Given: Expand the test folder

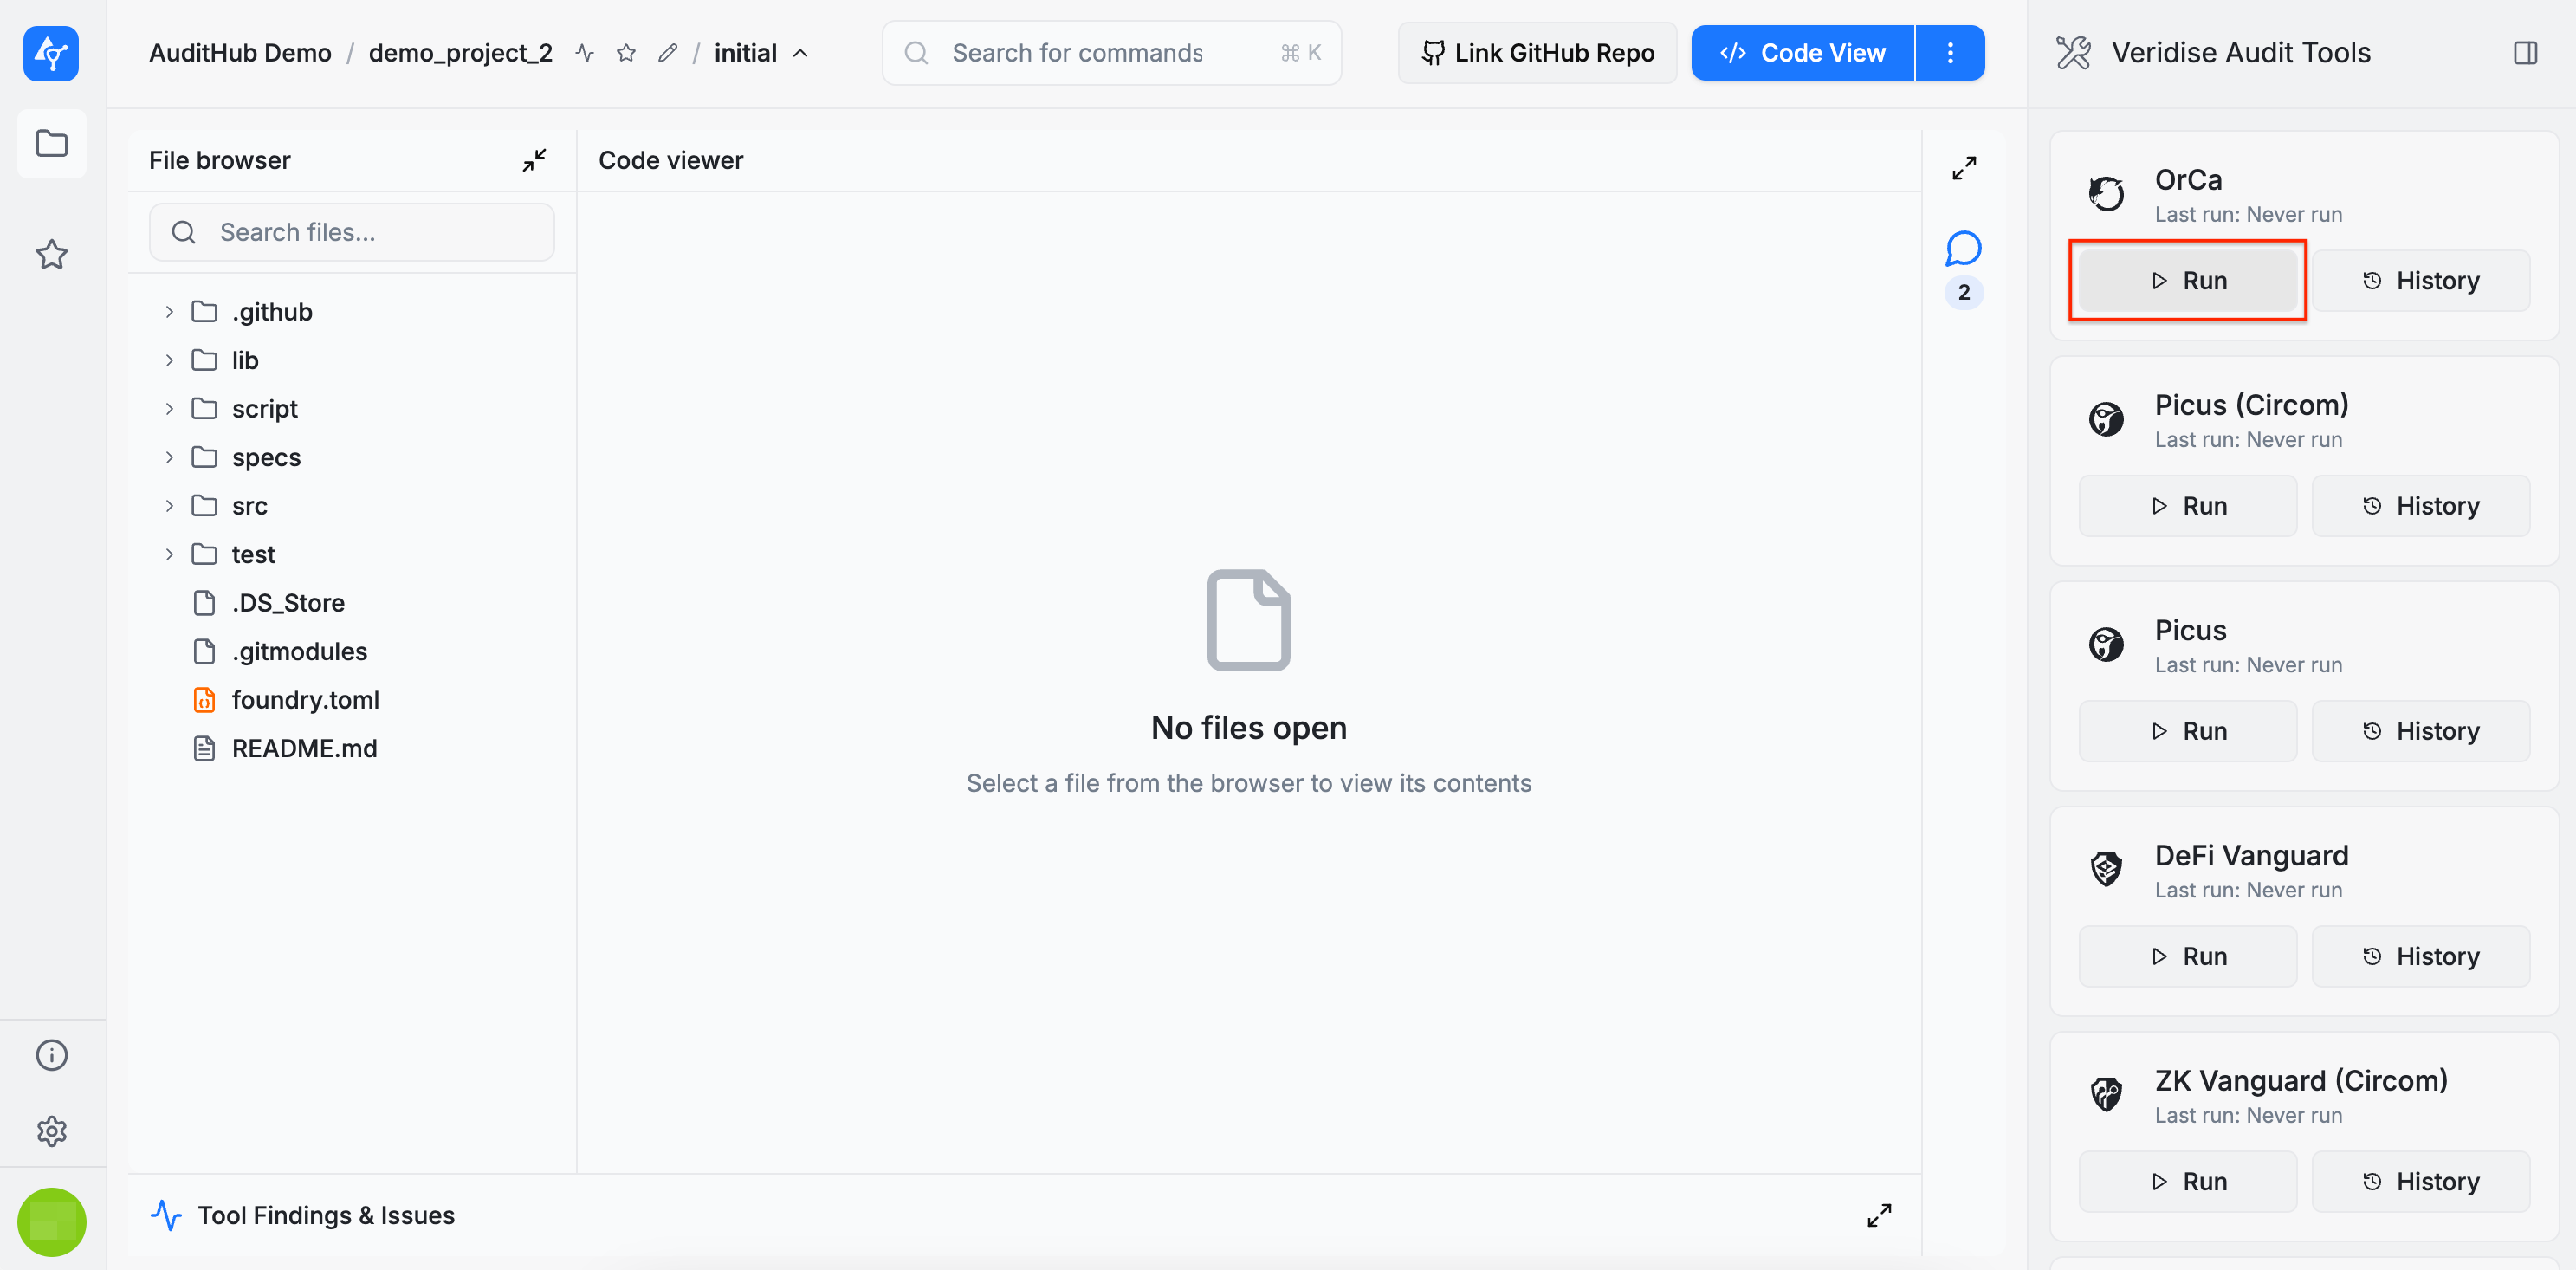Looking at the screenshot, I should pyautogui.click(x=169, y=554).
